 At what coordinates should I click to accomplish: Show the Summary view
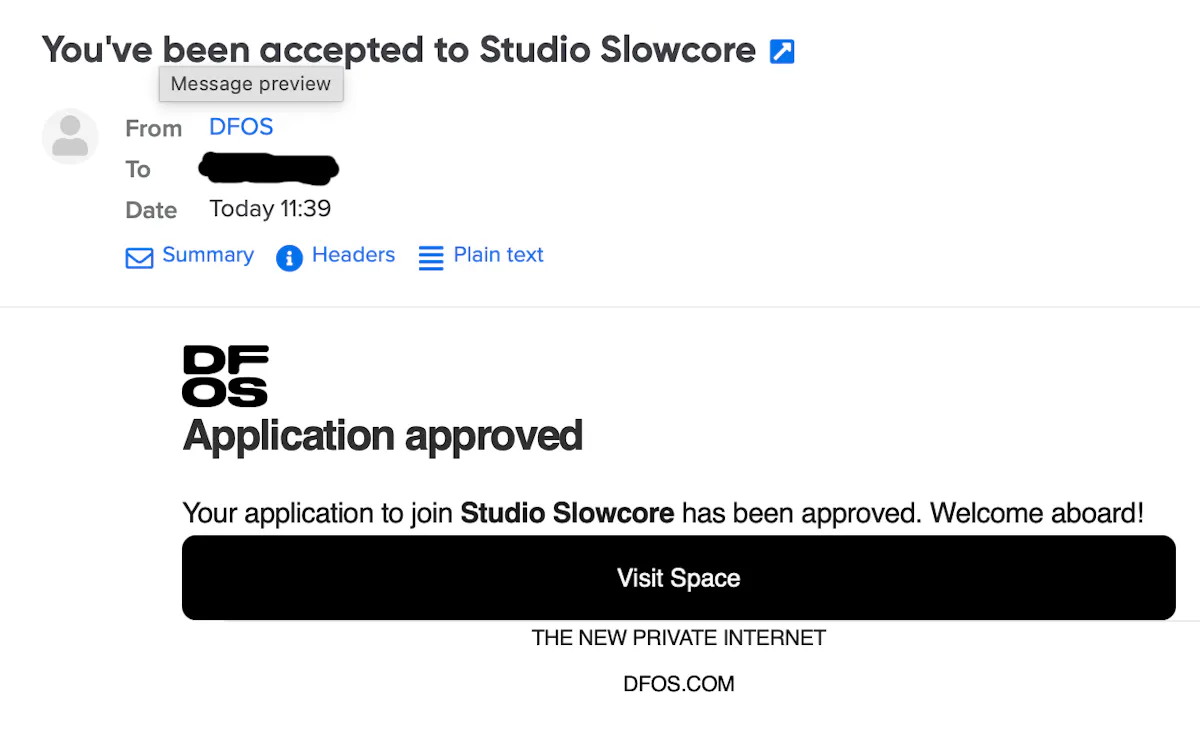208,255
